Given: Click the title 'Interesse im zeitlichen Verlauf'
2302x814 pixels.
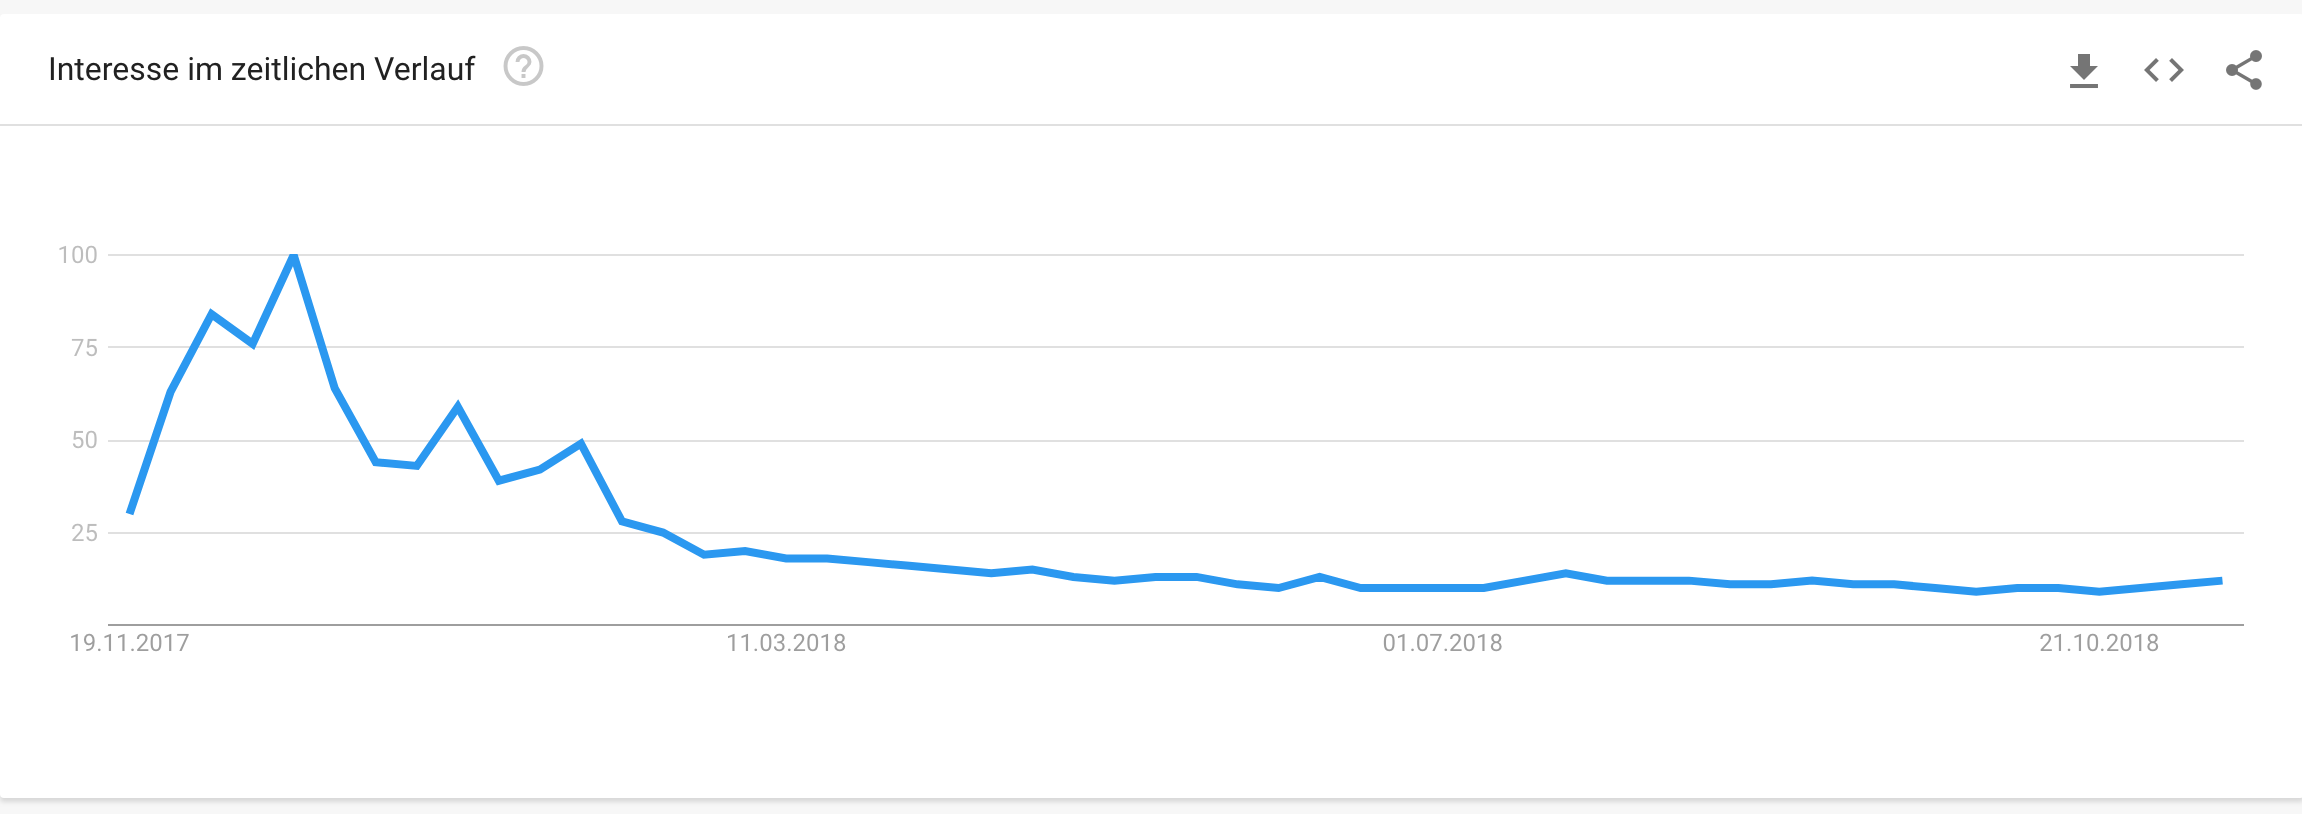Looking at the screenshot, I should [261, 69].
